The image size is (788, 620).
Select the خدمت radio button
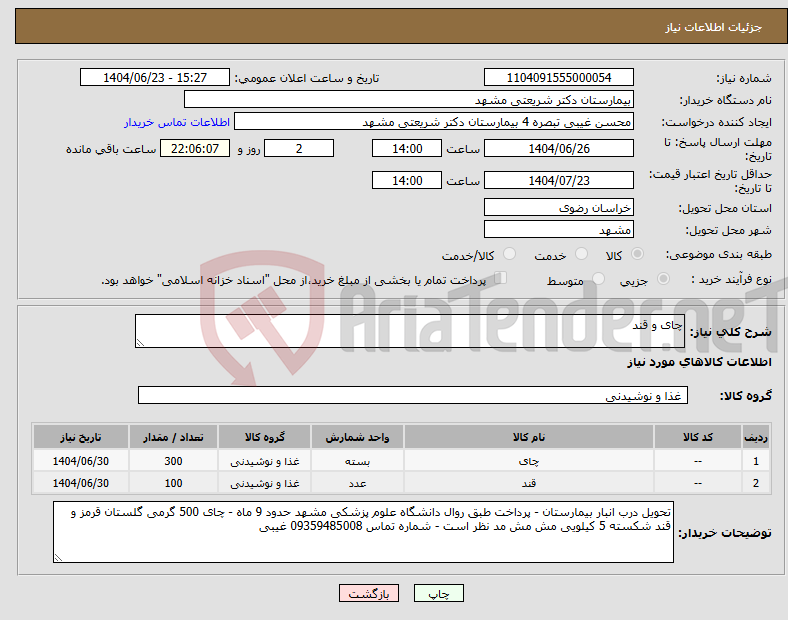(x=581, y=254)
